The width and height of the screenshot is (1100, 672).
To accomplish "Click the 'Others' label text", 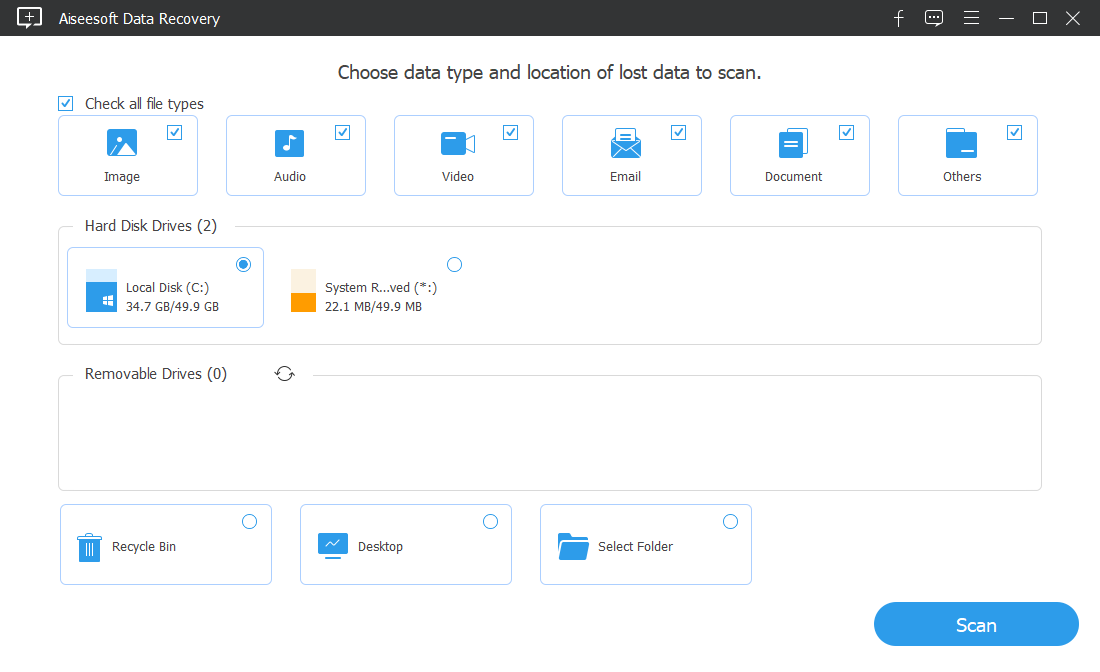I will pos(962,177).
